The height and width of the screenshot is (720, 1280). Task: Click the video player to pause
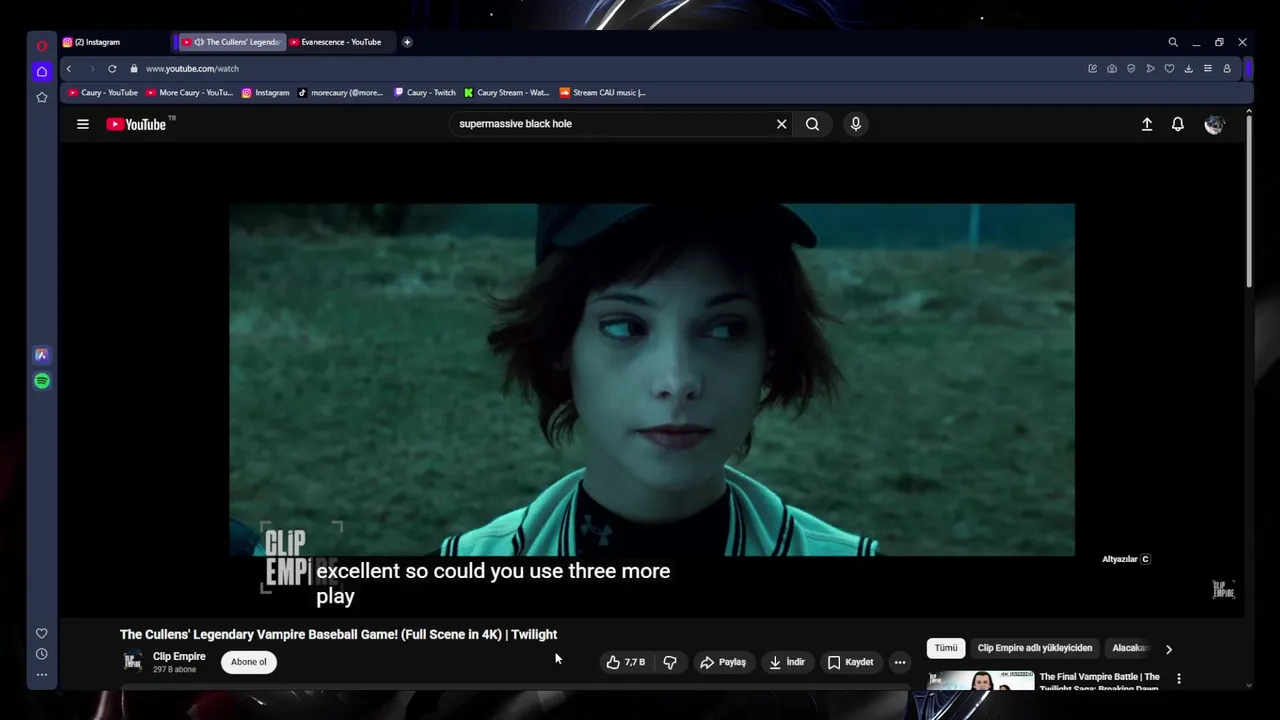(652, 380)
